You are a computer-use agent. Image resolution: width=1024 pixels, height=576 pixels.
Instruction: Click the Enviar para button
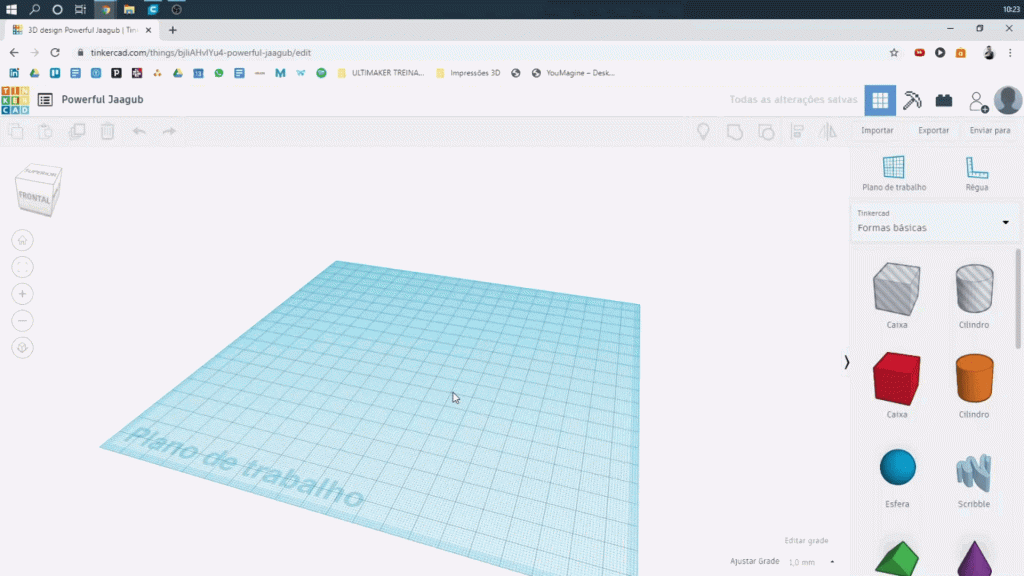[989, 131]
